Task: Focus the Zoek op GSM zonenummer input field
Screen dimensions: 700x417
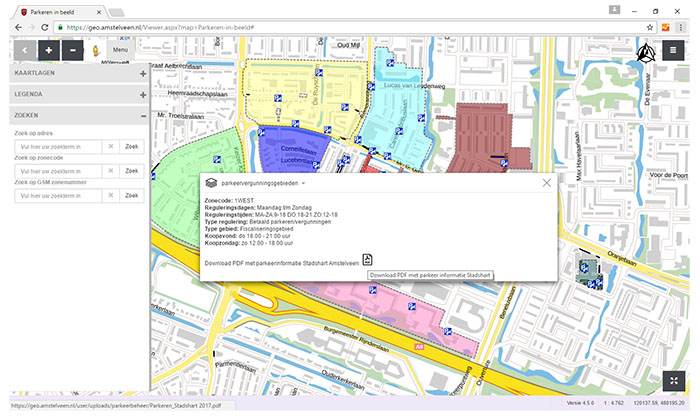Action: tap(58, 196)
